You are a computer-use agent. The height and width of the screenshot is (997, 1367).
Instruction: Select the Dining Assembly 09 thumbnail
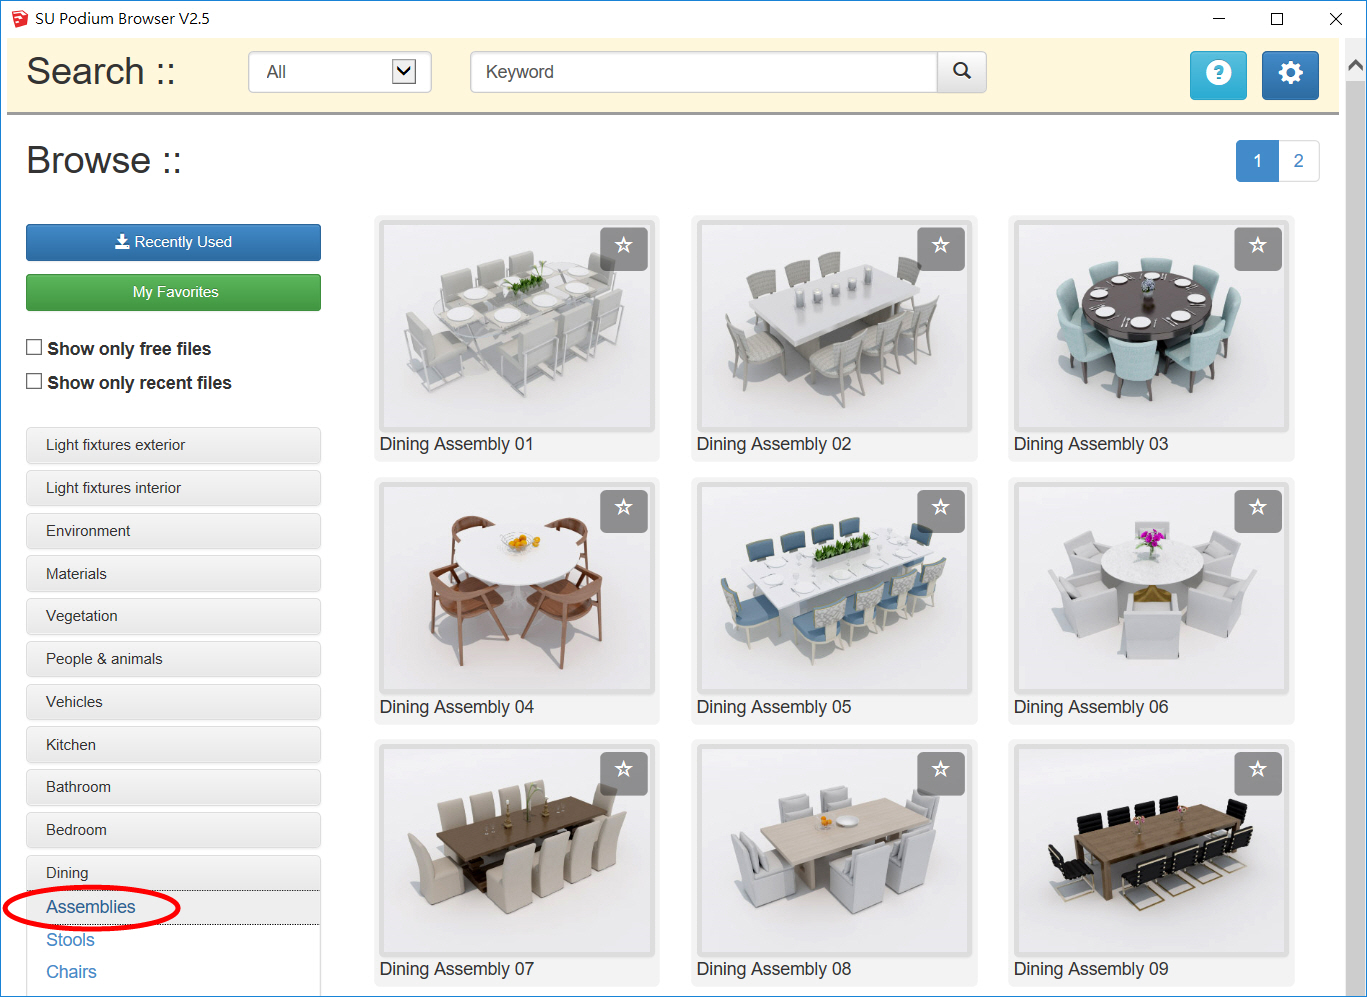click(1151, 851)
